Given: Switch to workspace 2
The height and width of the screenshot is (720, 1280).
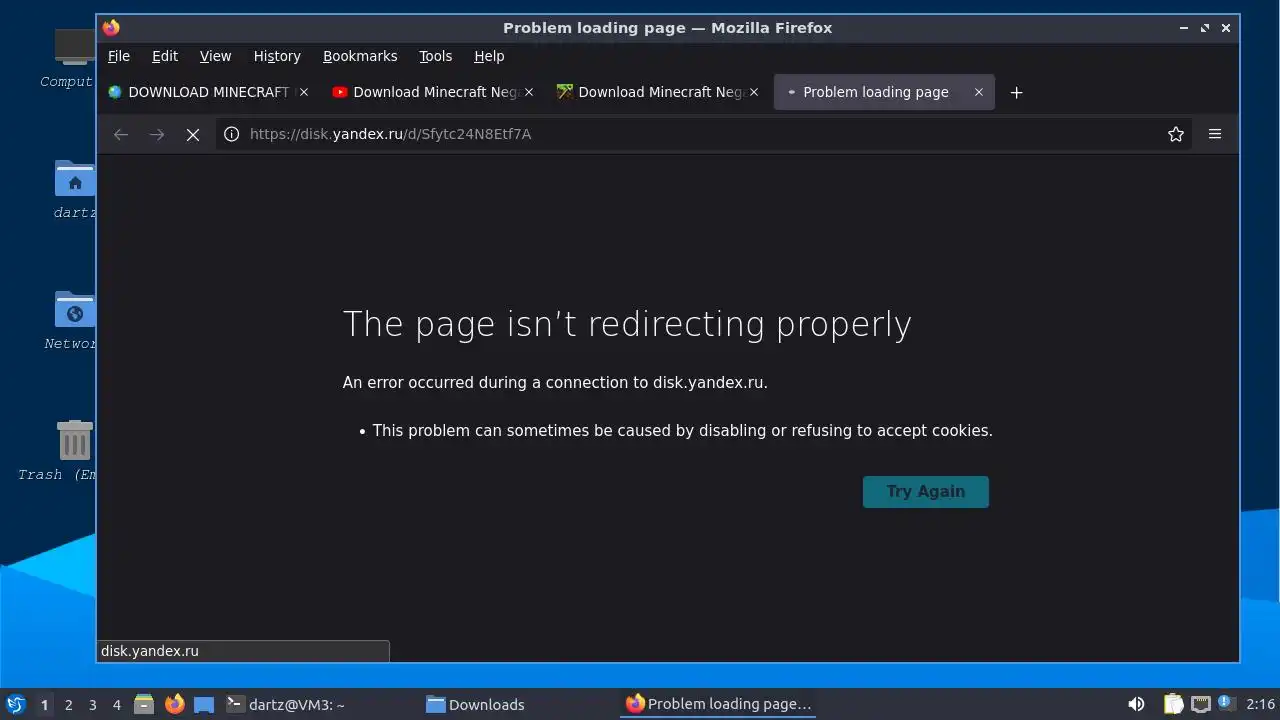Looking at the screenshot, I should click(69, 705).
